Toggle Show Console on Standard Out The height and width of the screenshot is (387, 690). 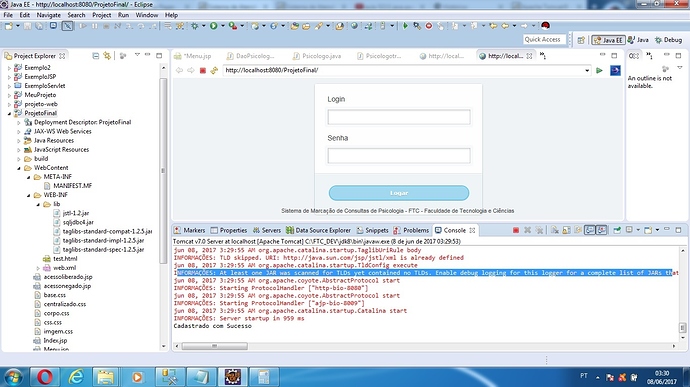click(x=590, y=230)
